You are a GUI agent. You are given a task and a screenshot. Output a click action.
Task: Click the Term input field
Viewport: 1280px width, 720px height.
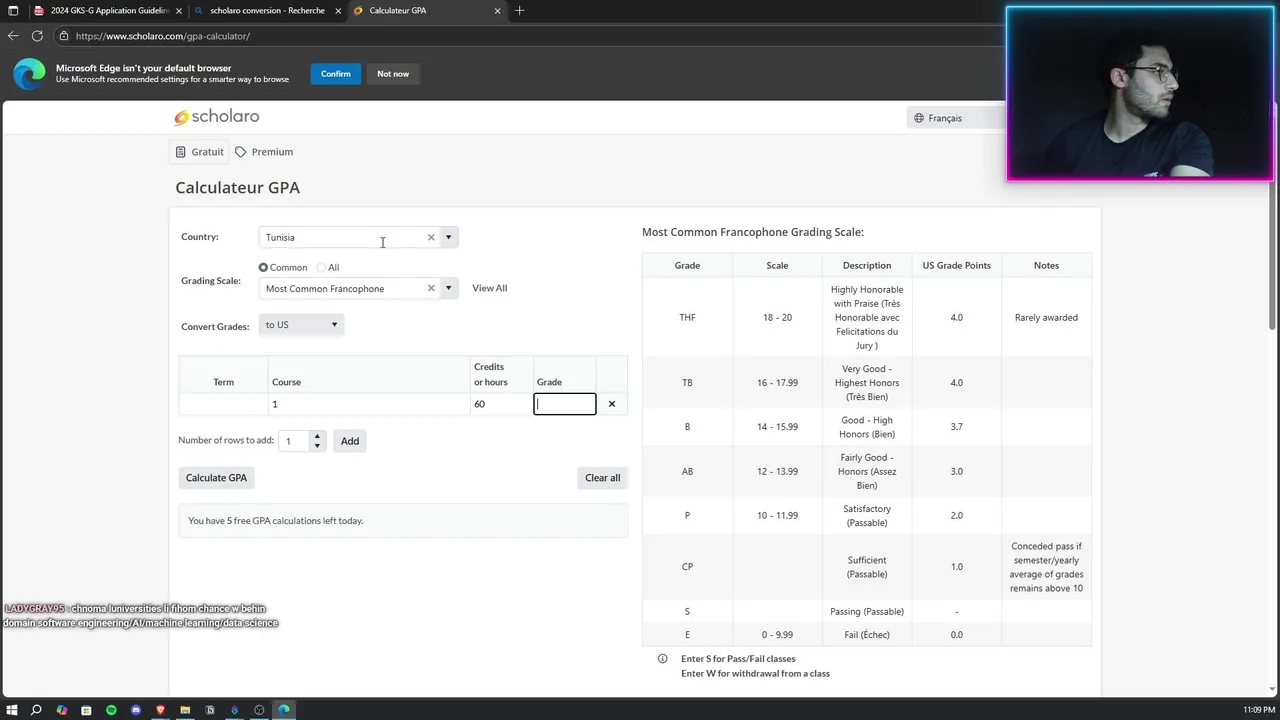(x=224, y=404)
